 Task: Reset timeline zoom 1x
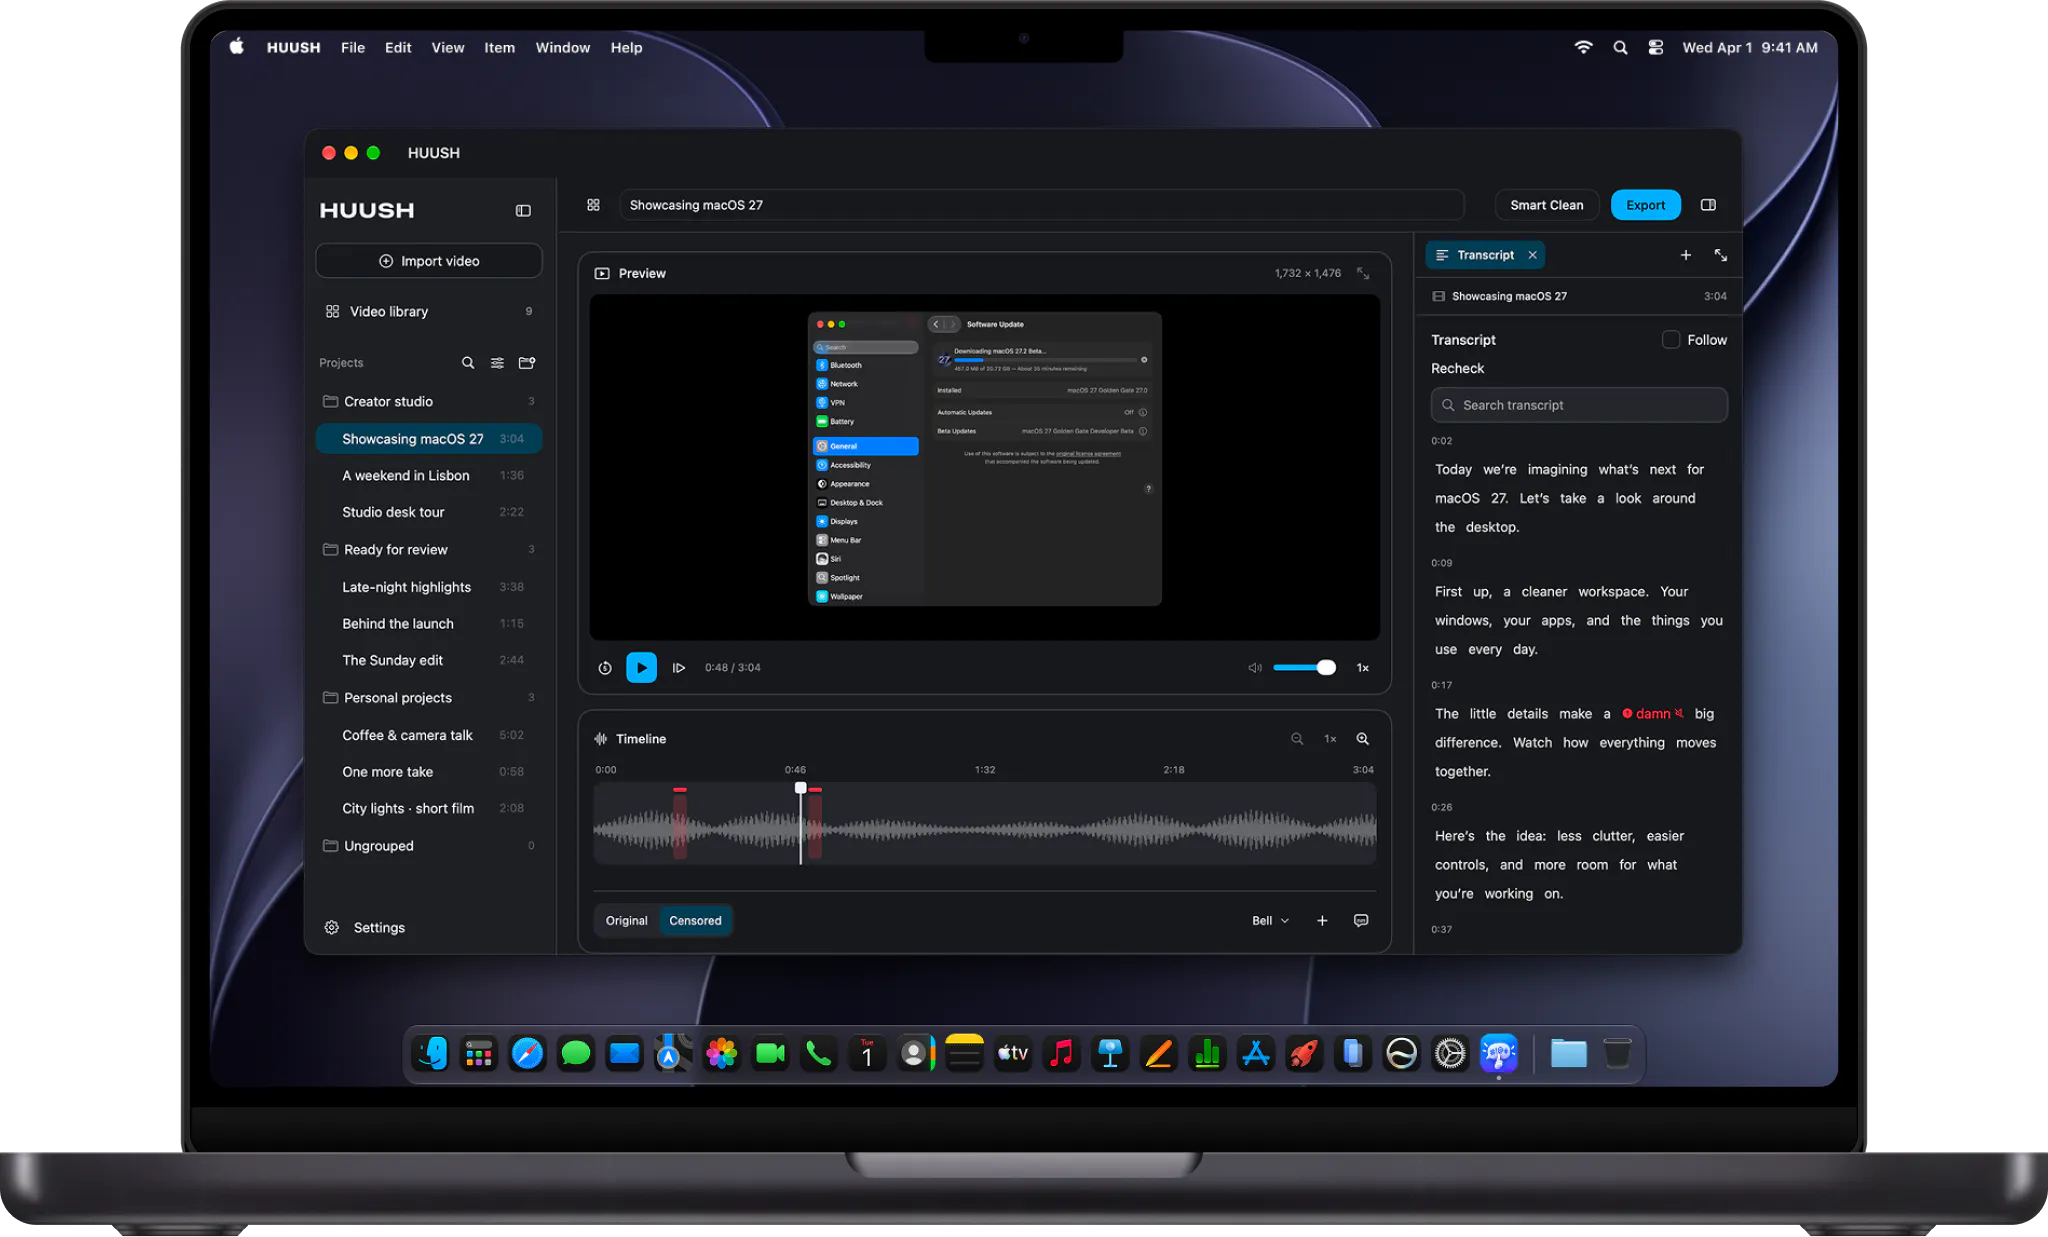pyautogui.click(x=1330, y=739)
